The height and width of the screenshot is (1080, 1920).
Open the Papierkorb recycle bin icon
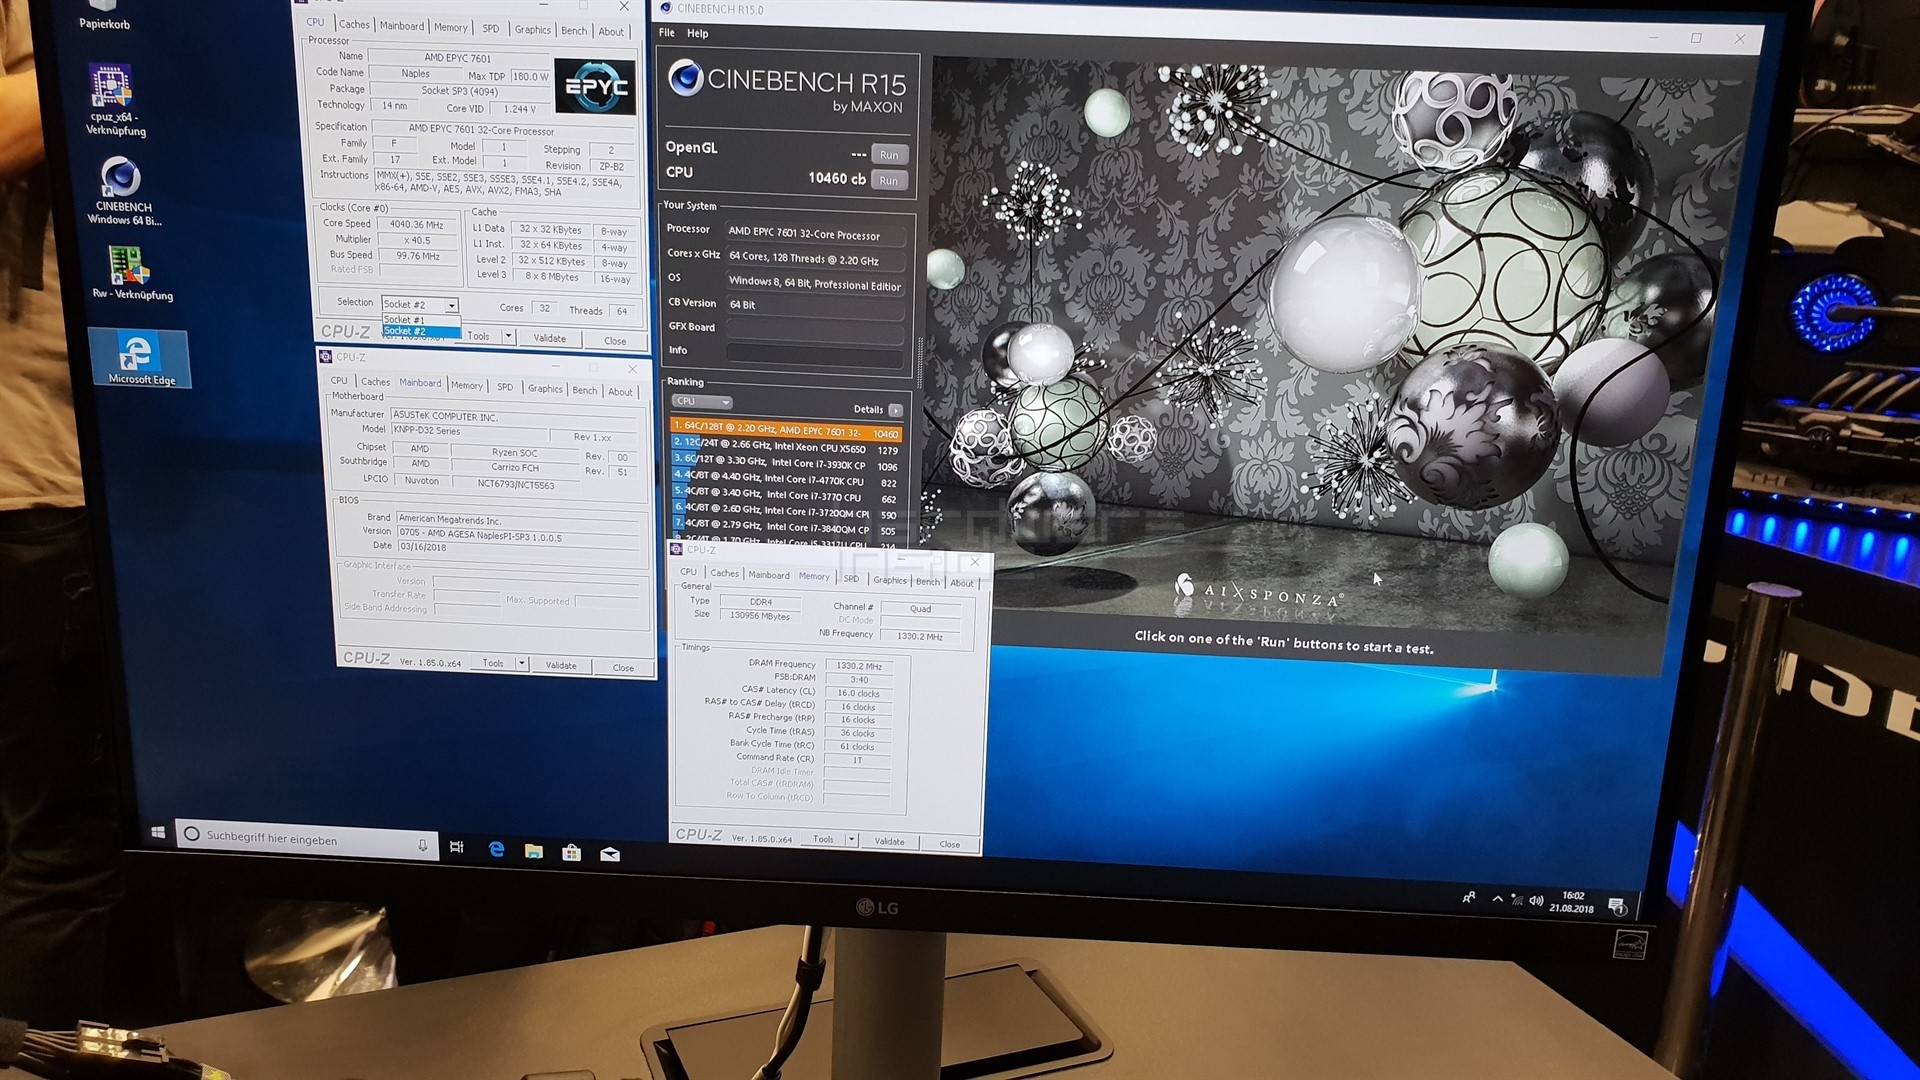pos(104,15)
